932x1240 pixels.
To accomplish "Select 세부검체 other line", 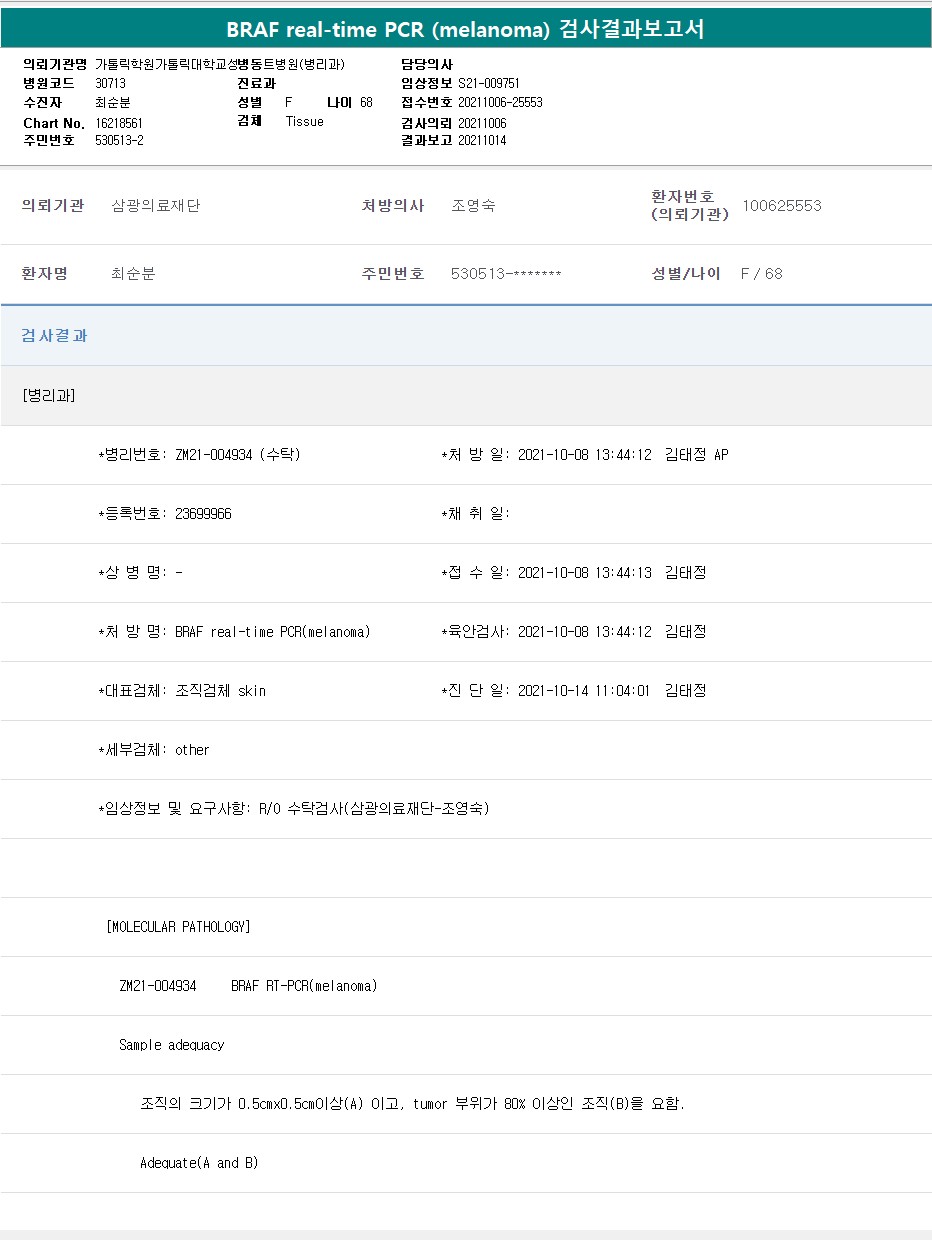I will tap(154, 750).
